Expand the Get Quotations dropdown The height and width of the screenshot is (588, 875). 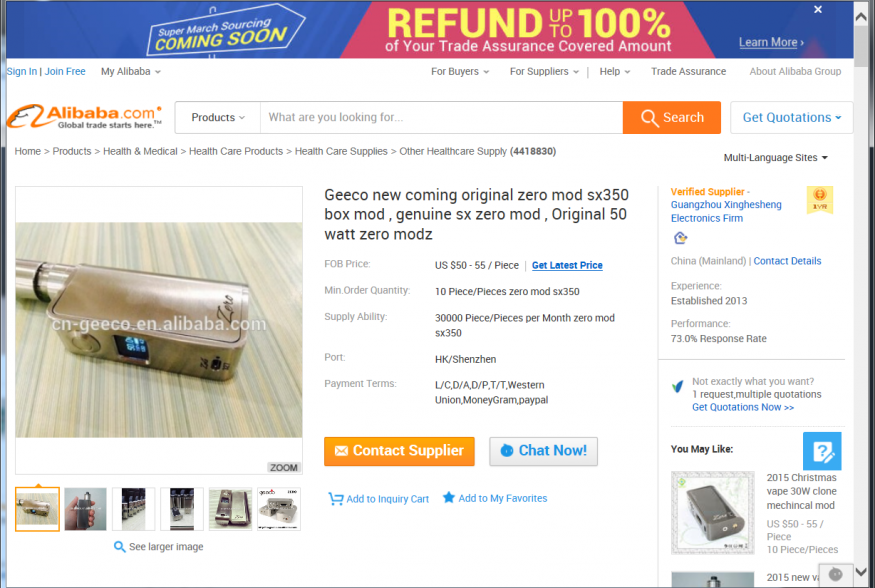tap(791, 118)
